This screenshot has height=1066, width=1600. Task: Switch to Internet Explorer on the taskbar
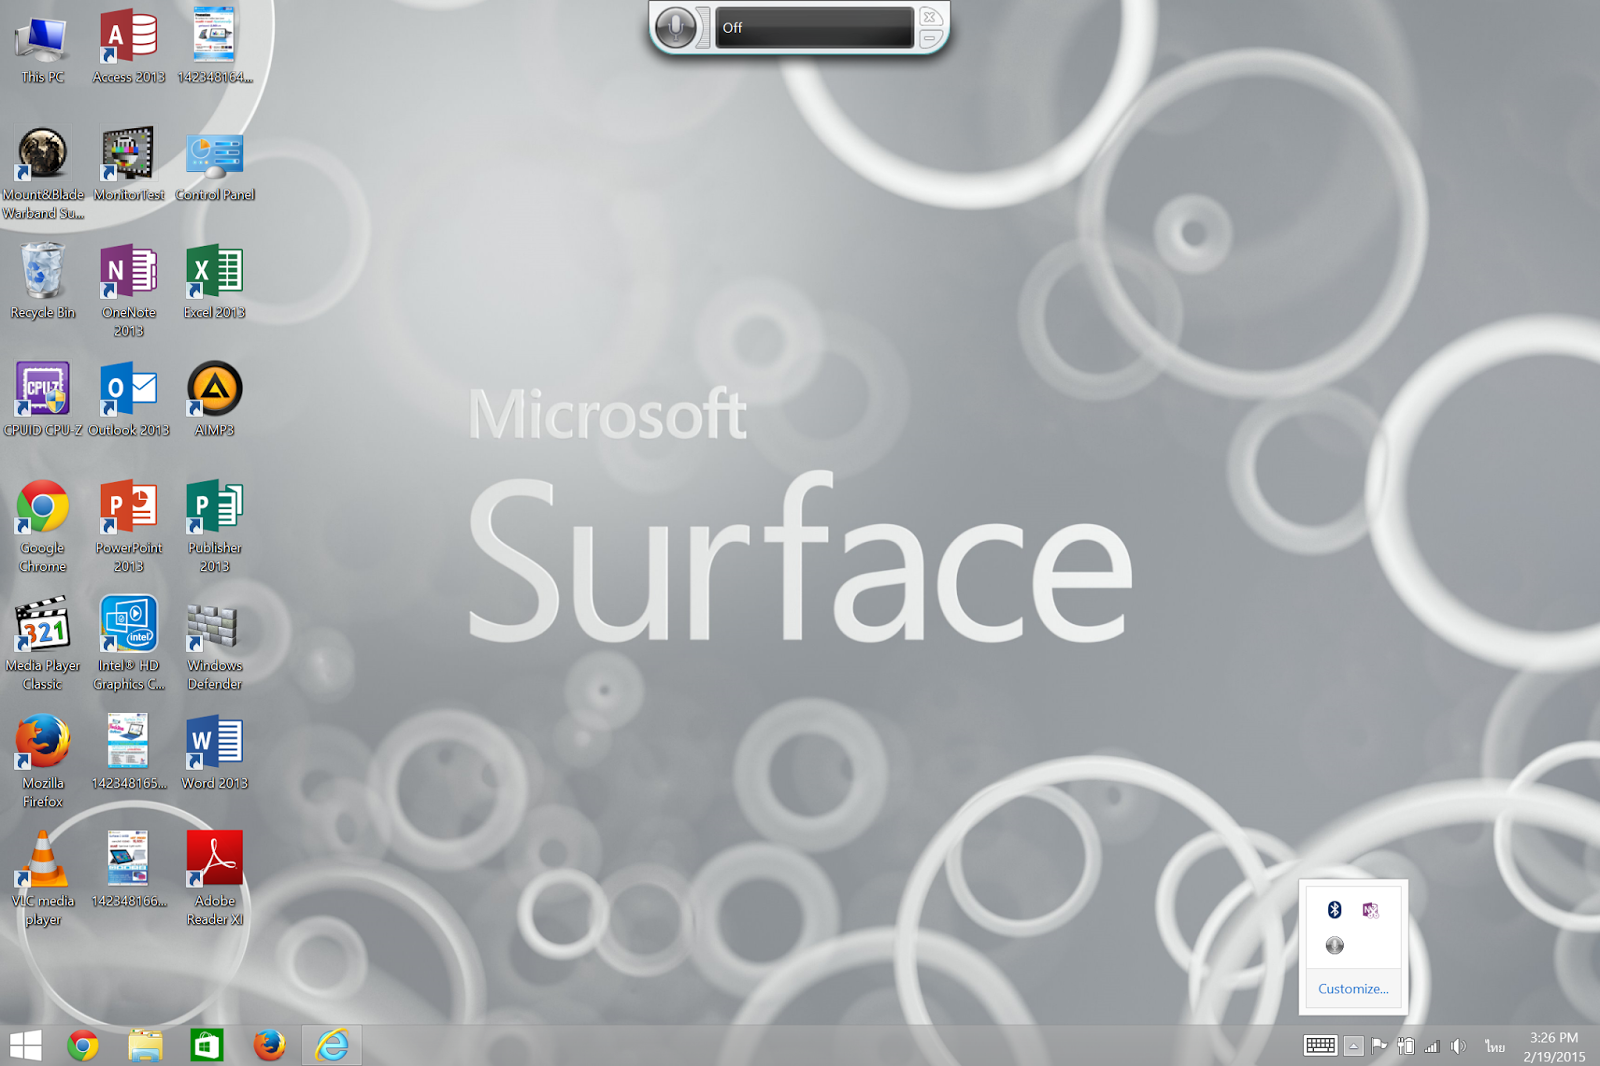332,1045
